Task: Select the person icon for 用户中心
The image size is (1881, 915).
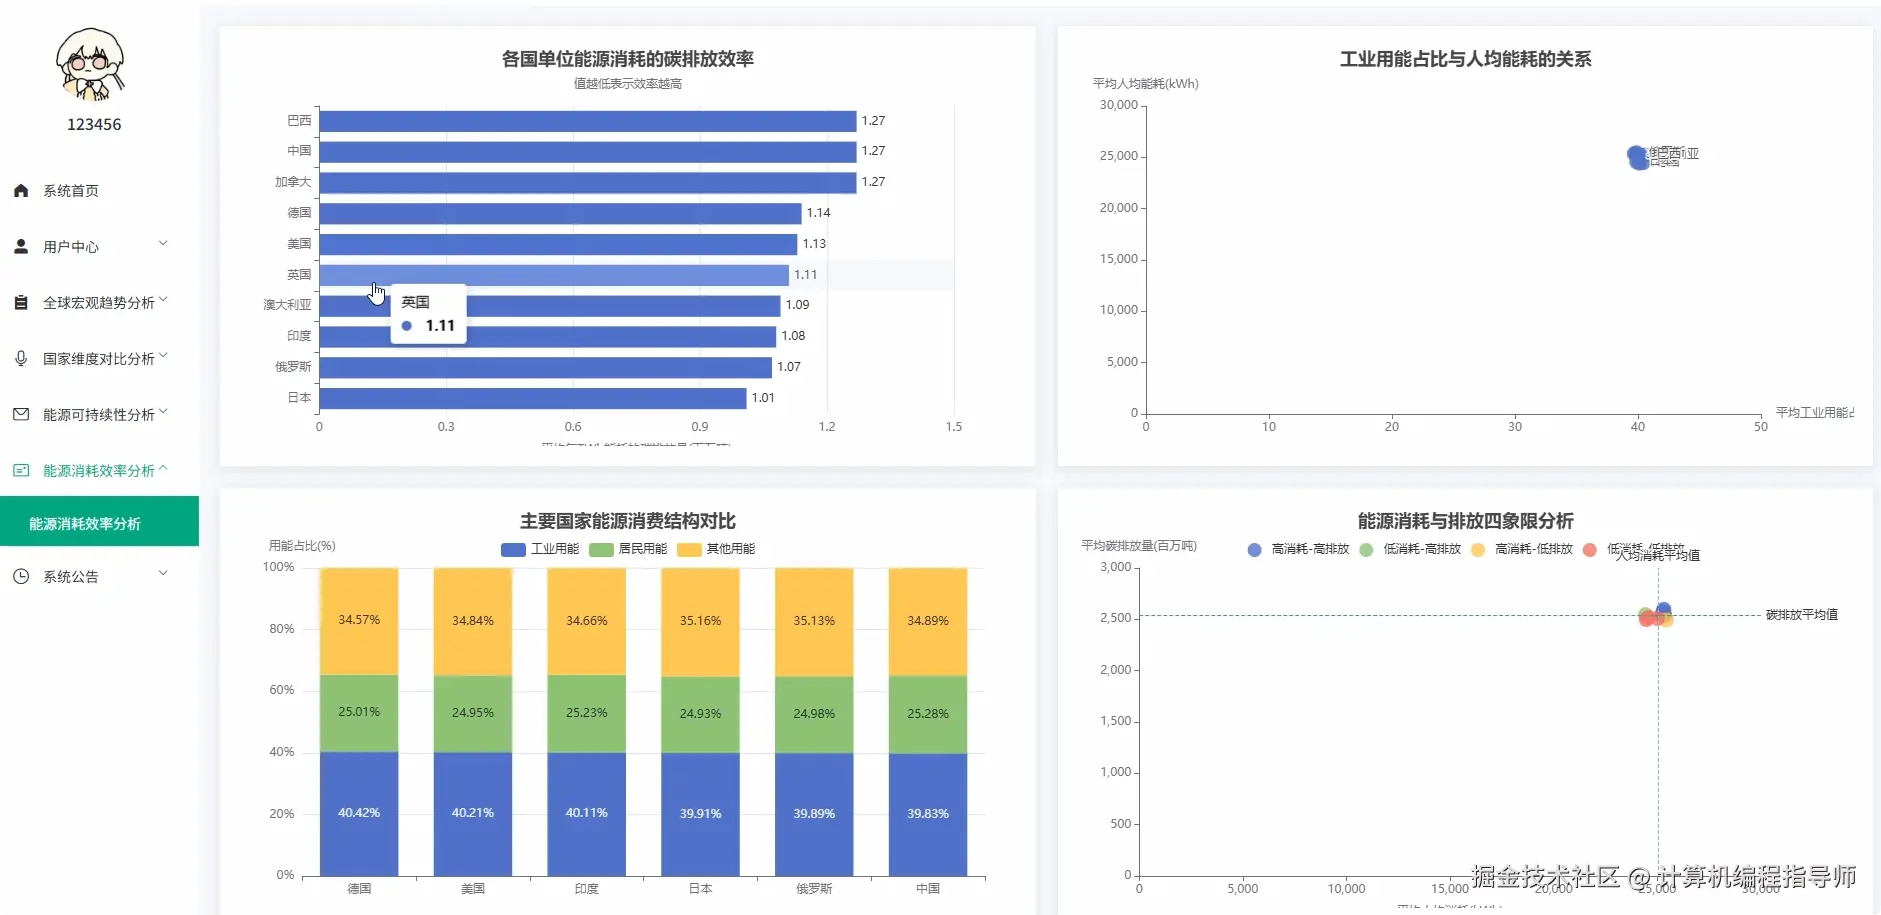Action: tap(21, 246)
